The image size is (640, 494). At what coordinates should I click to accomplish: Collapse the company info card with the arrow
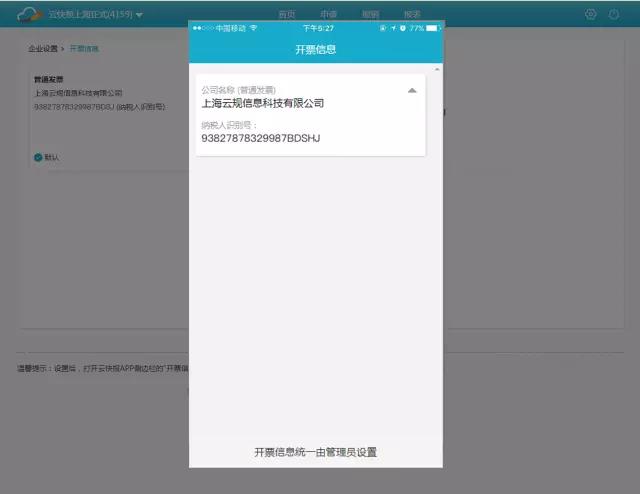[x=412, y=90]
